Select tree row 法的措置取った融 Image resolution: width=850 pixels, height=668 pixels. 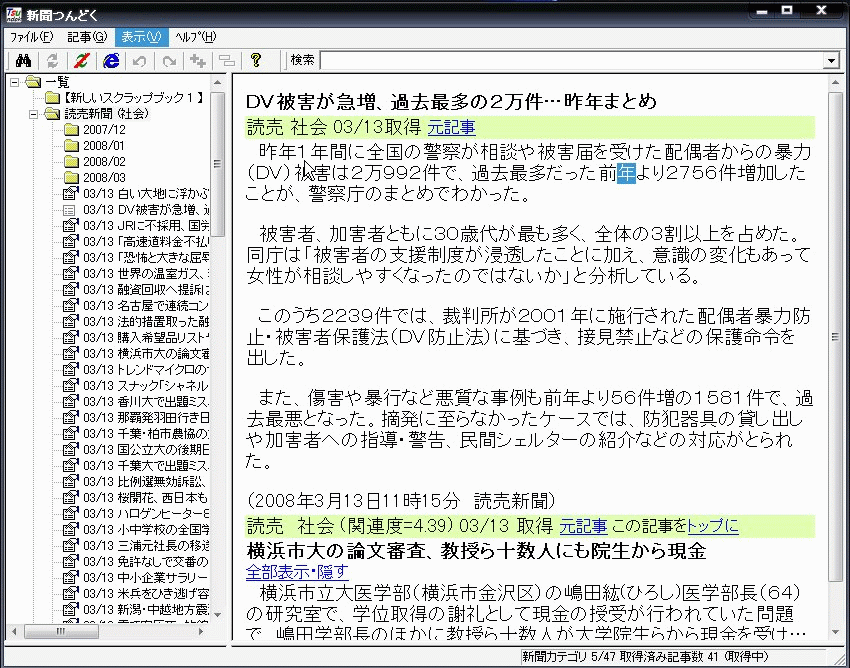[146, 322]
